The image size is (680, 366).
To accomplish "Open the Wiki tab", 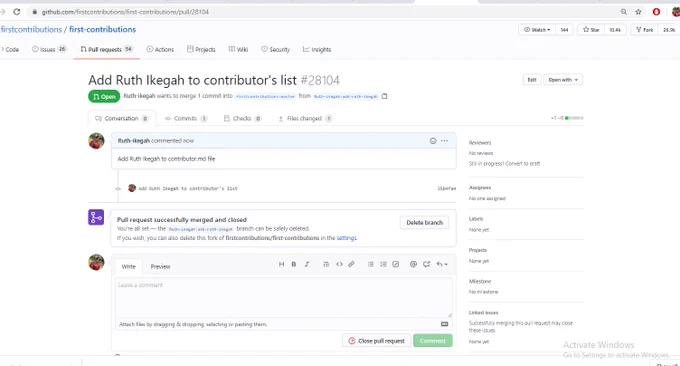I will tap(239, 49).
